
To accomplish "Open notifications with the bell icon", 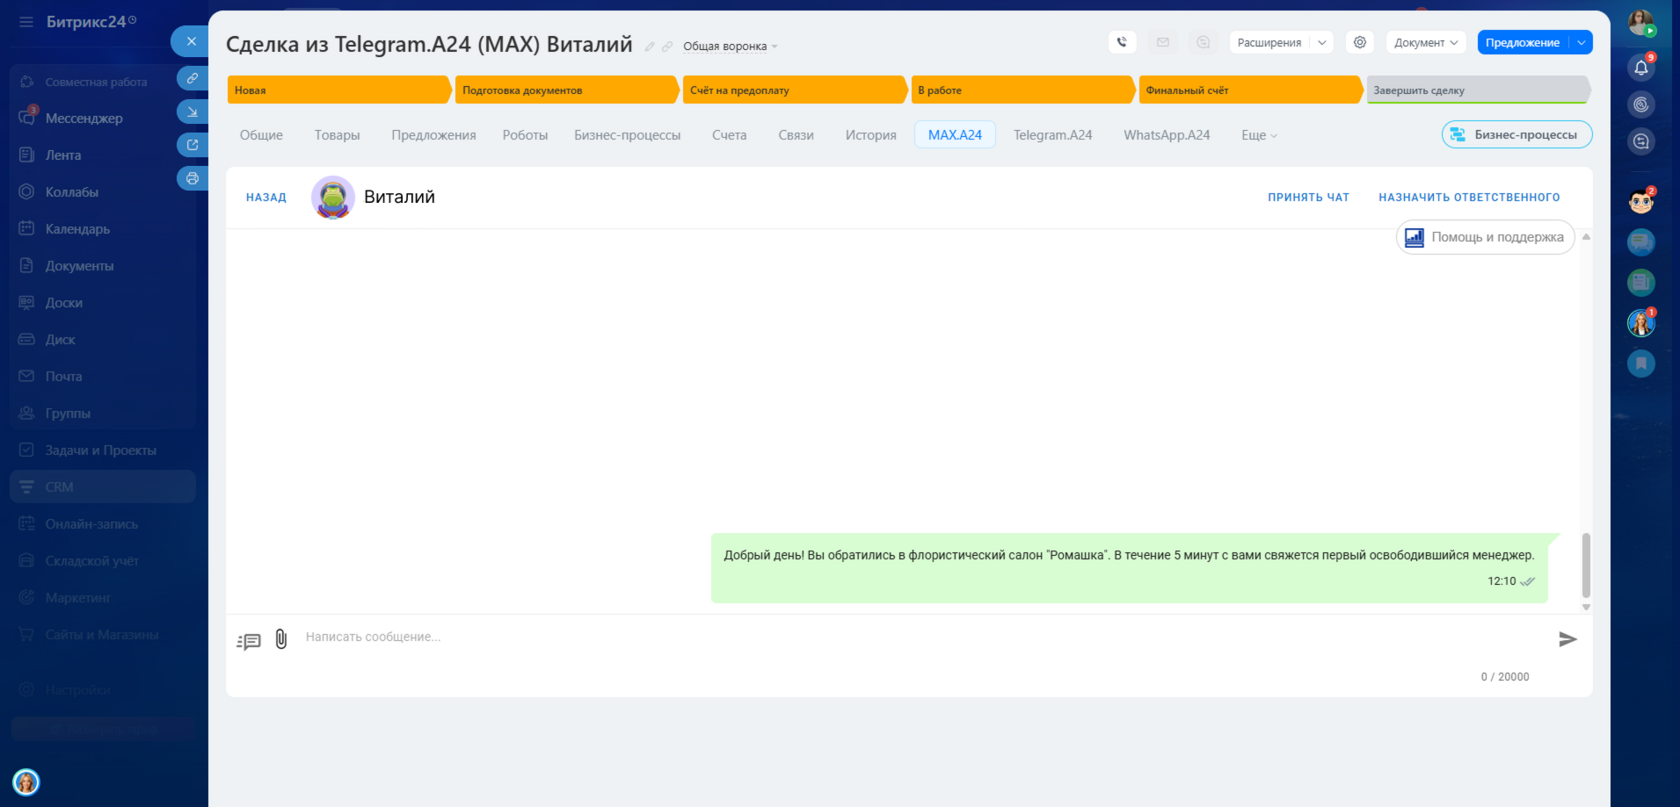I will [1641, 67].
